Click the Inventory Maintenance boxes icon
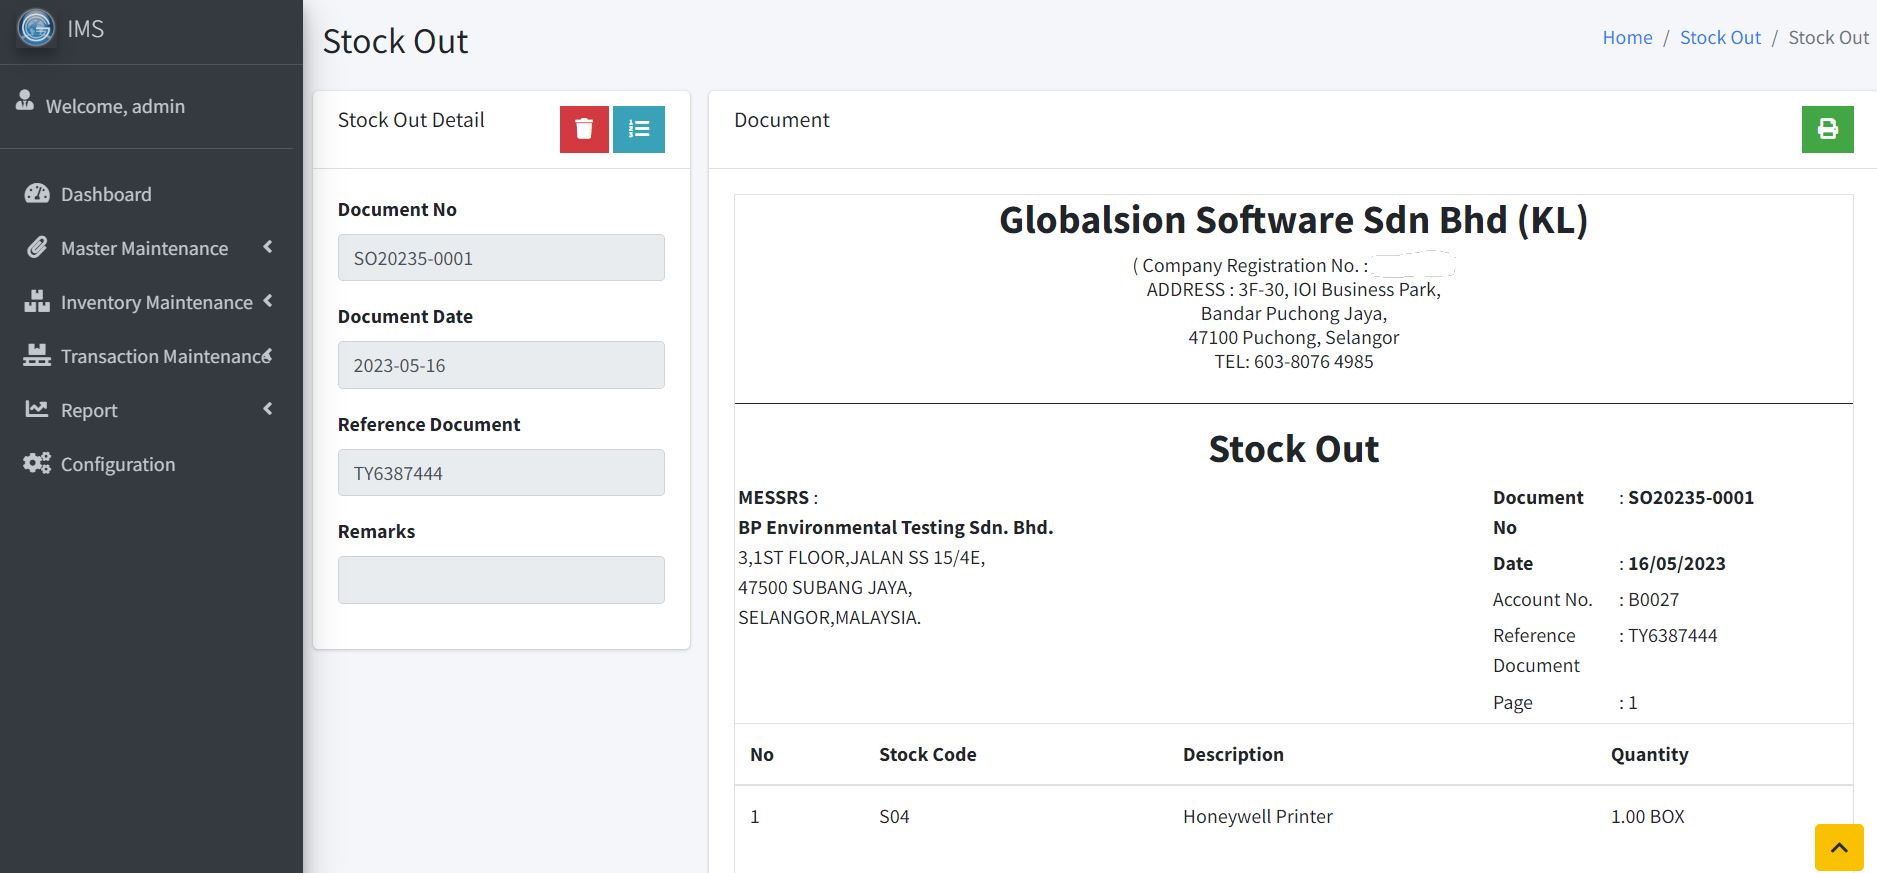Screen dimensions: 1877x873 tap(37, 301)
